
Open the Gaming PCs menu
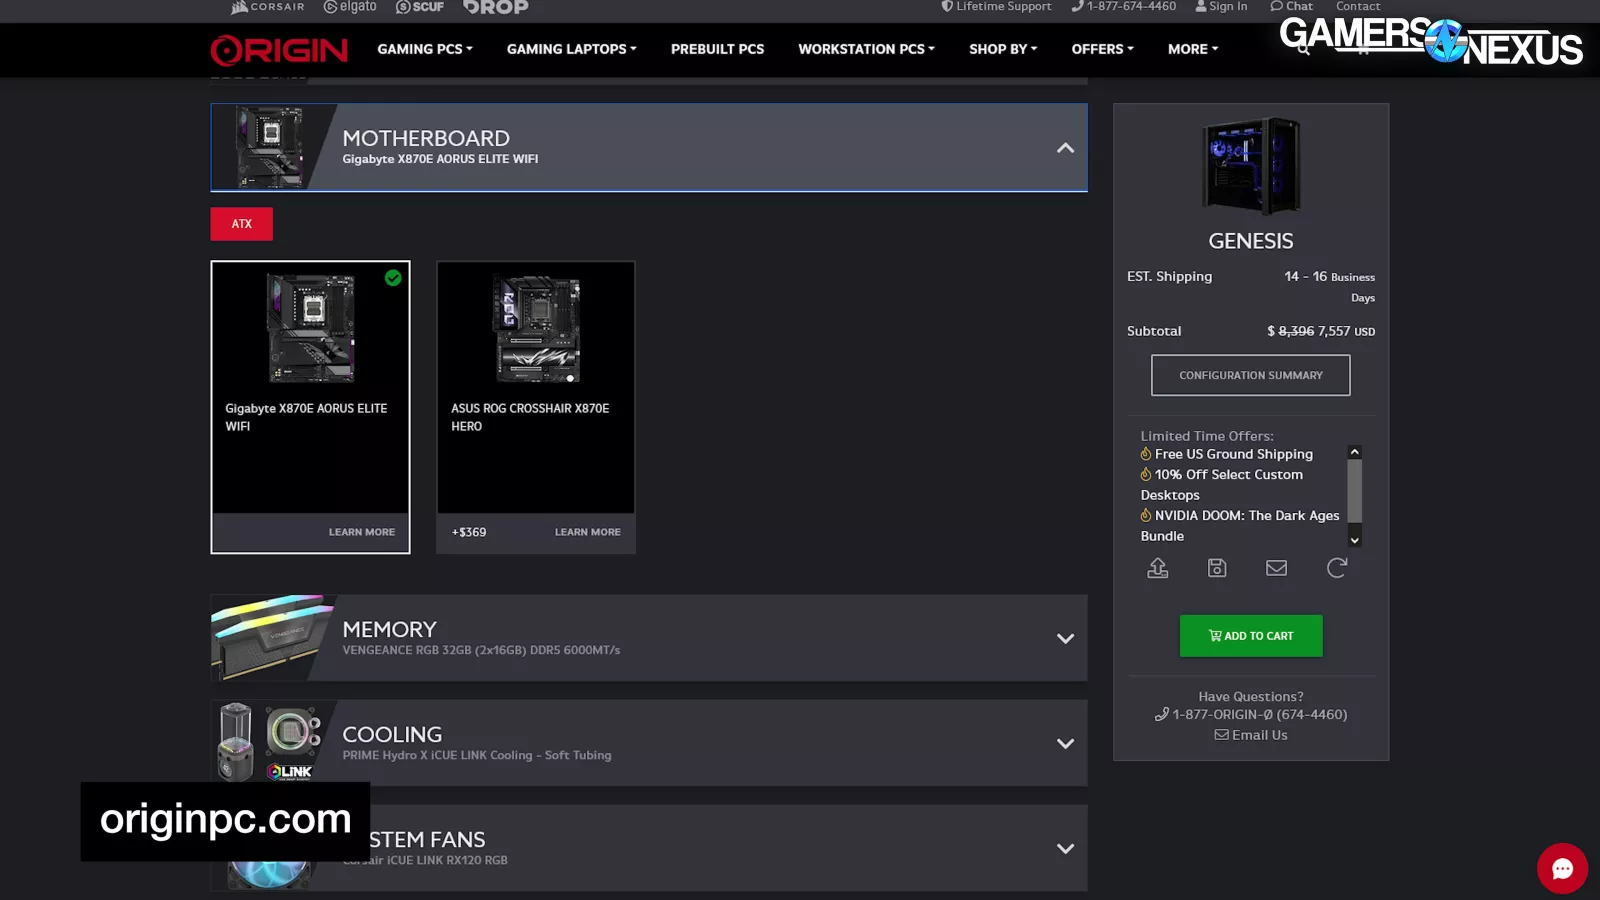pos(424,49)
